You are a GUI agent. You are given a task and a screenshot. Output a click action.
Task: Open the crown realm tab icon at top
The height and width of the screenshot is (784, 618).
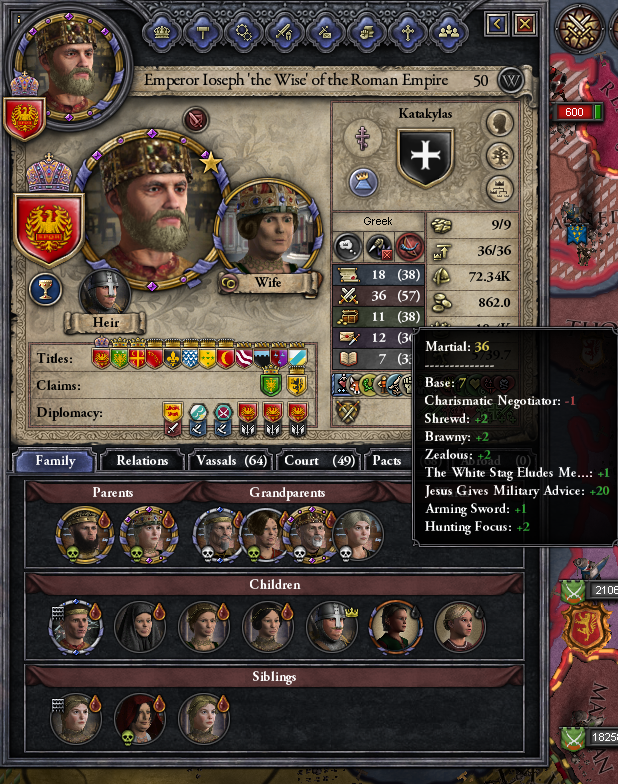click(x=162, y=32)
